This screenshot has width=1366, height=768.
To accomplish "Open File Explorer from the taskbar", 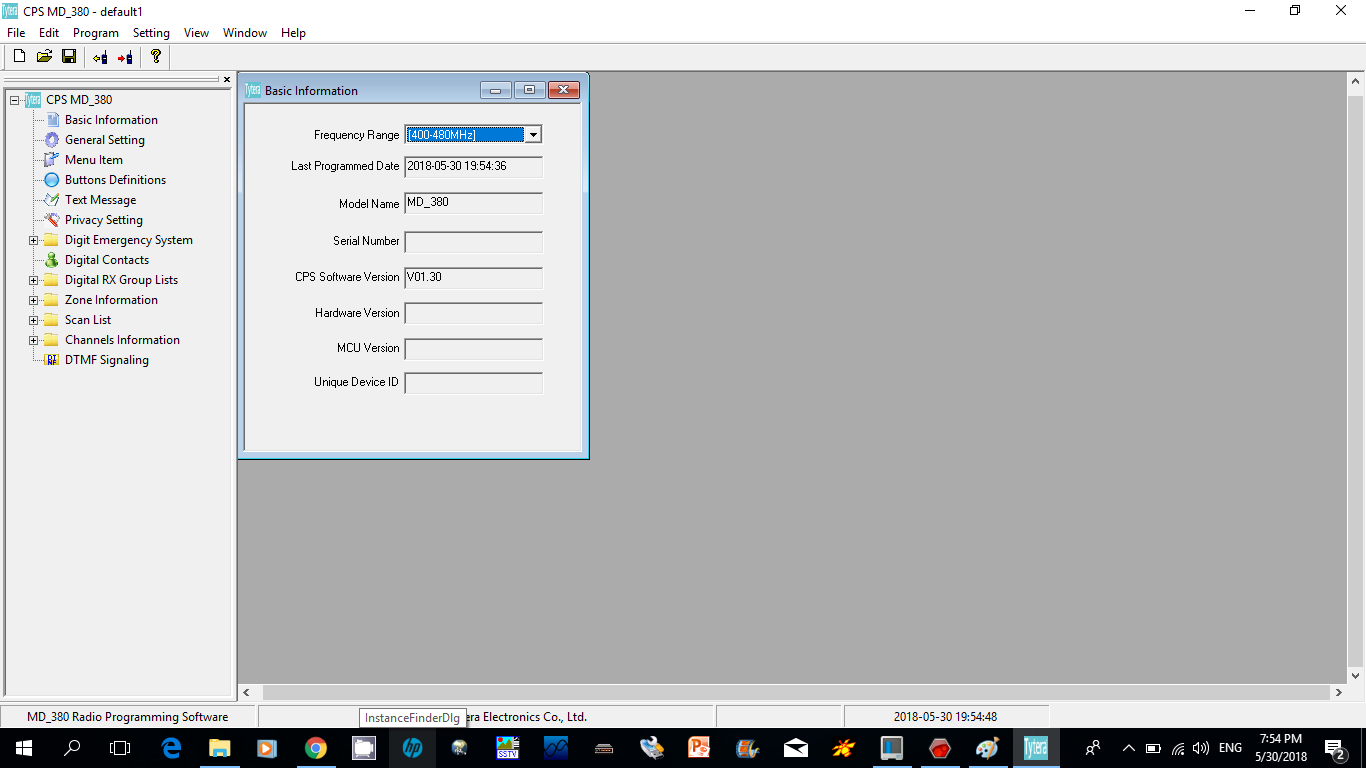I will tap(219, 748).
